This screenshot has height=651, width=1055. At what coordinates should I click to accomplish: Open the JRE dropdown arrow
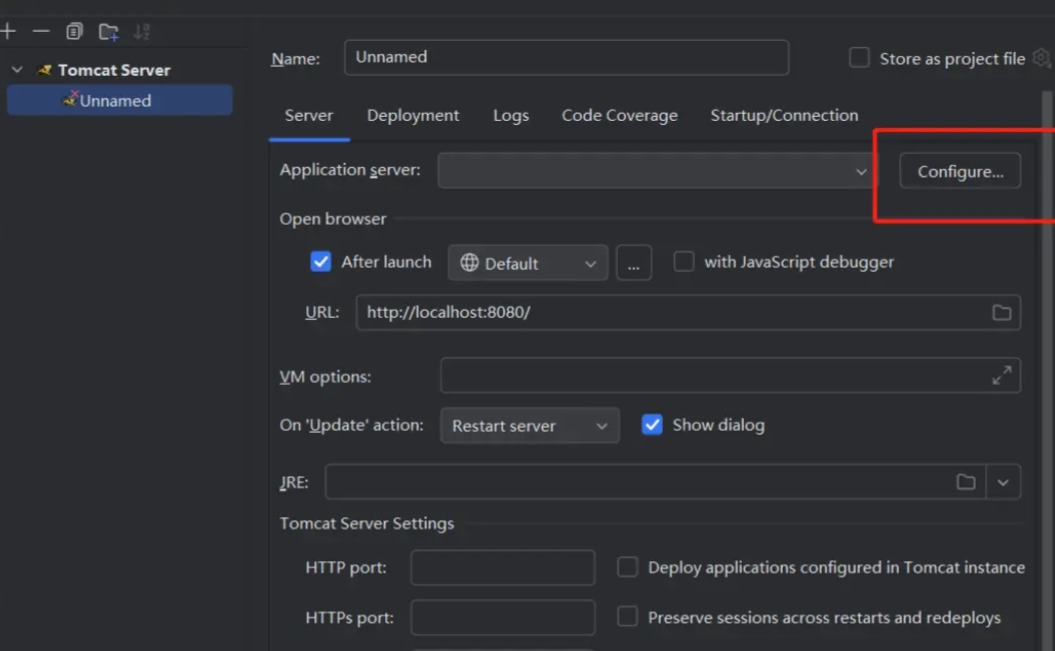(1003, 482)
